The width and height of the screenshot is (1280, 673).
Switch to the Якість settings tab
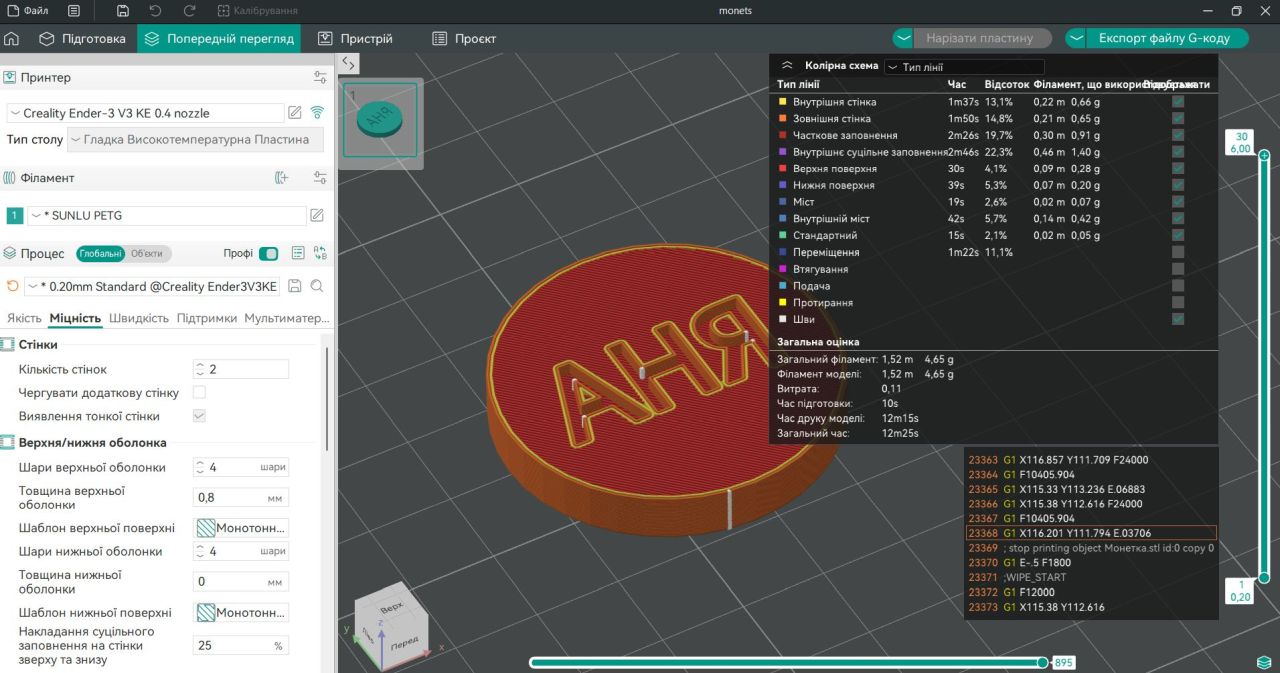(x=24, y=318)
